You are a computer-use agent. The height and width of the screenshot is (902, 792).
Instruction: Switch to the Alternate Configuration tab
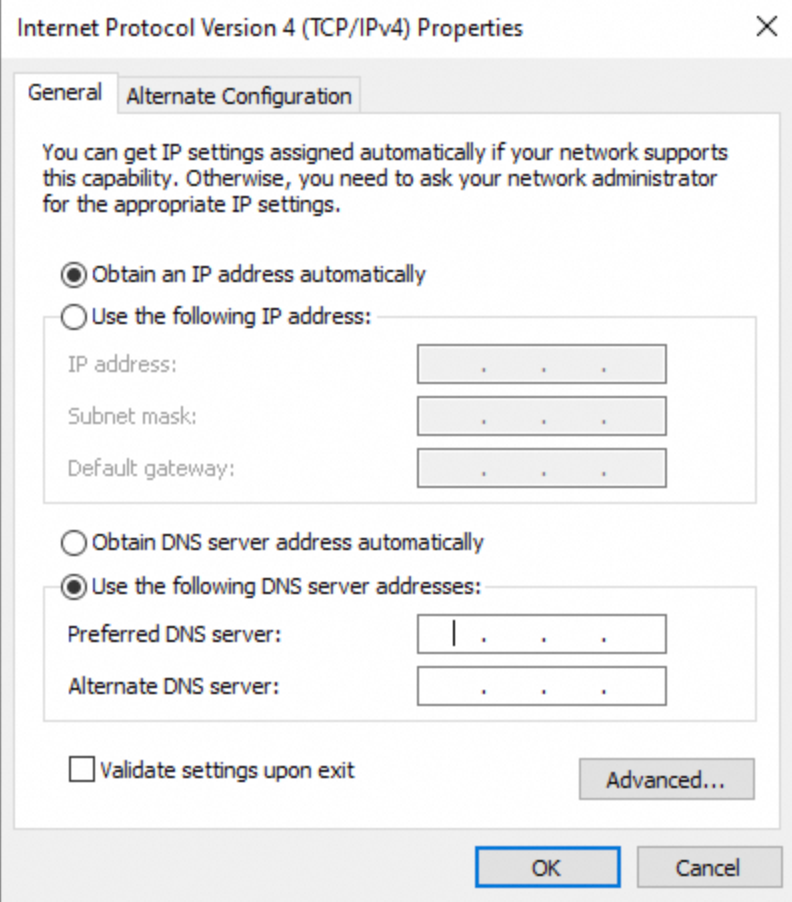point(237,96)
